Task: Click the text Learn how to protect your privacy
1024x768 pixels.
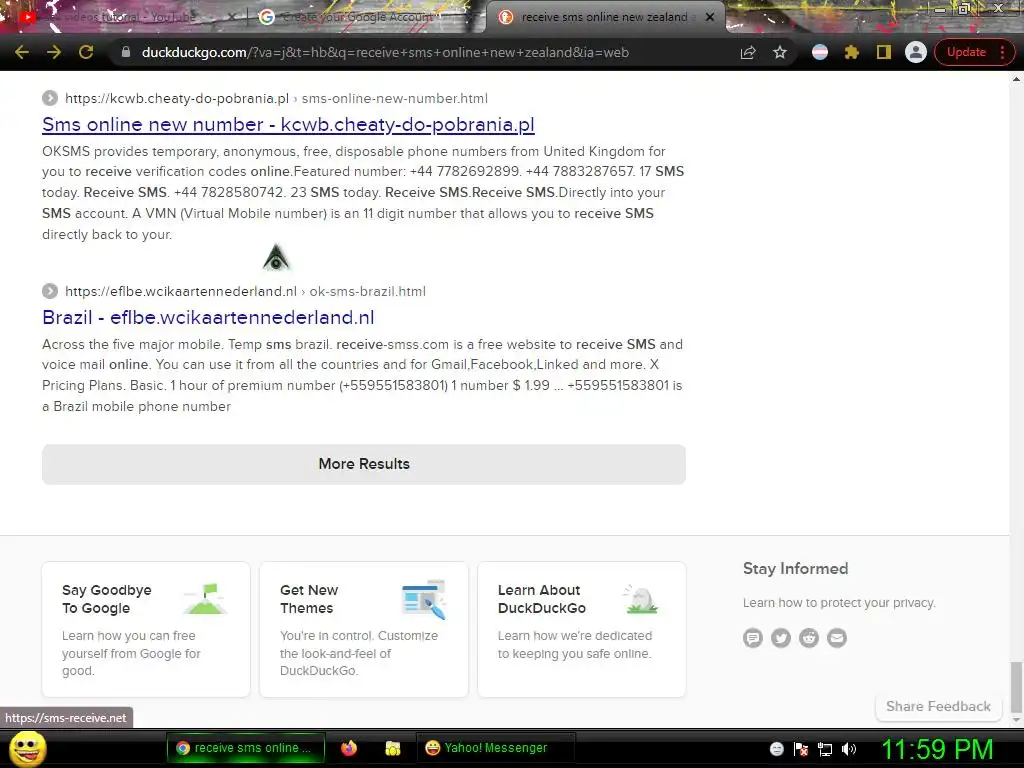Action: (839, 603)
